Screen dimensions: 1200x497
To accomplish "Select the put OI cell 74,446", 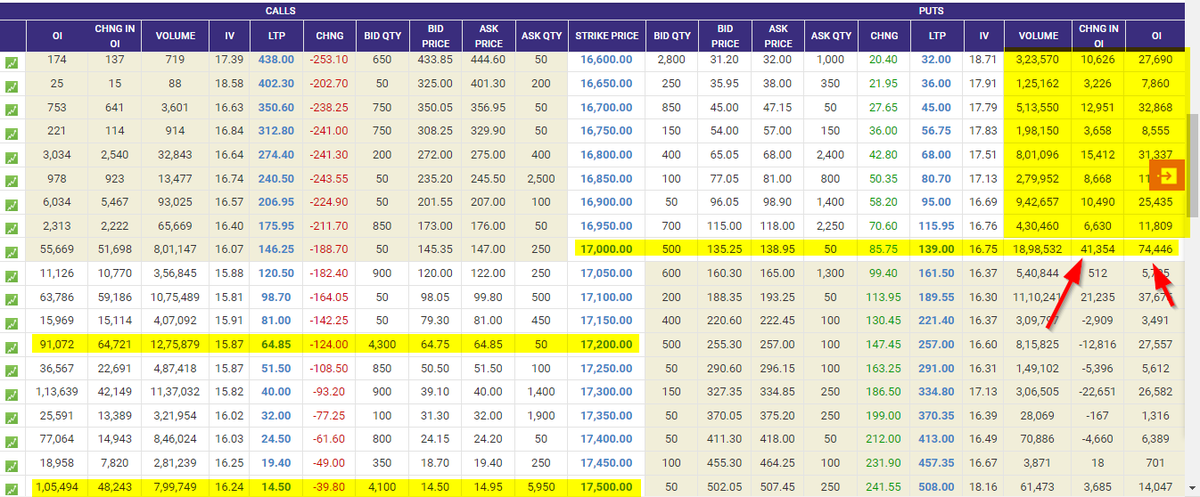I will pos(1155,250).
